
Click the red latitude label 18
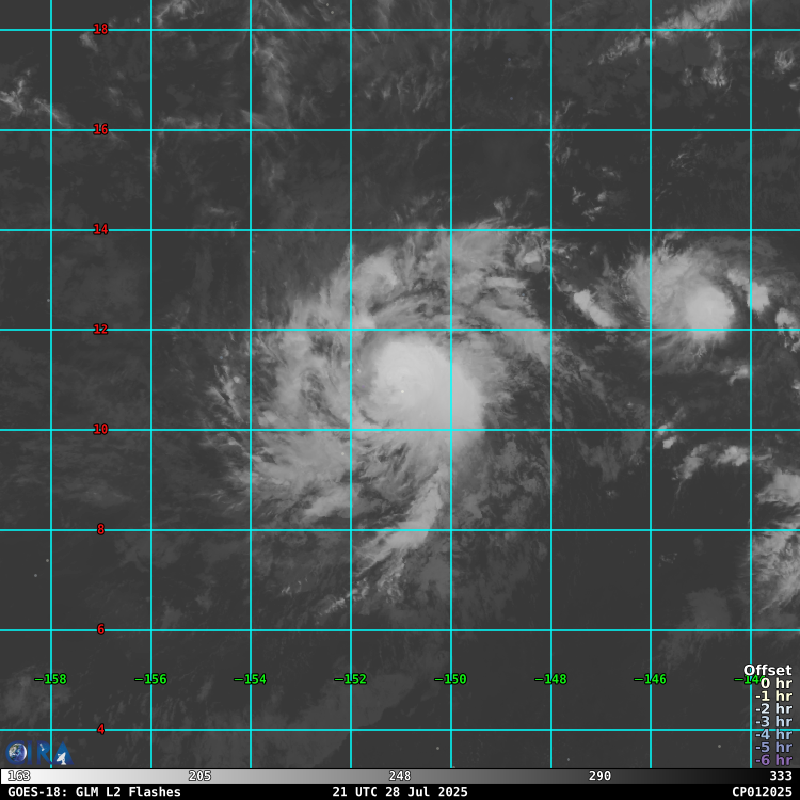pyautogui.click(x=101, y=29)
